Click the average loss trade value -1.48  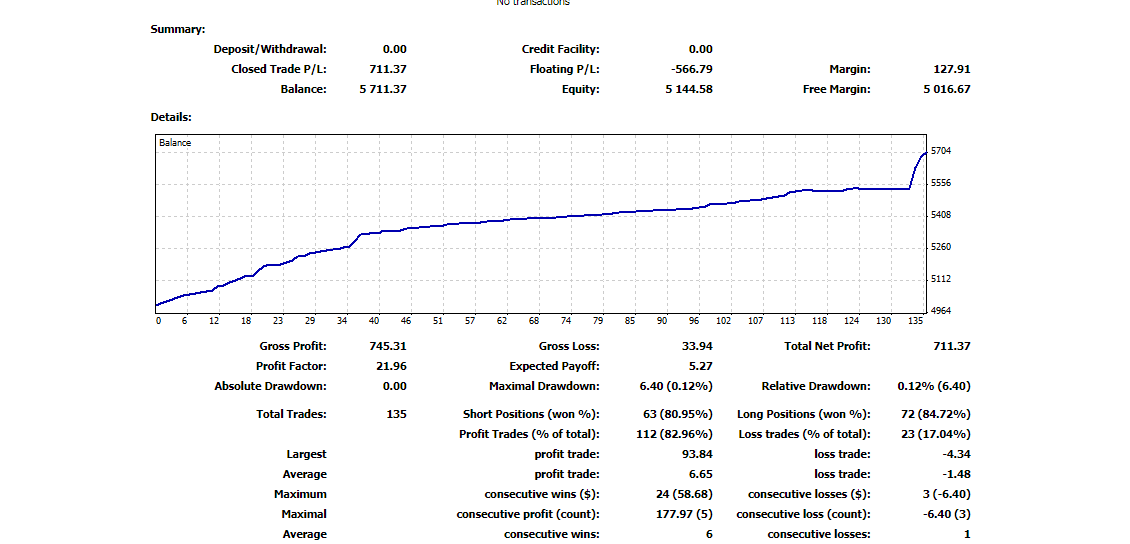[x=956, y=474]
